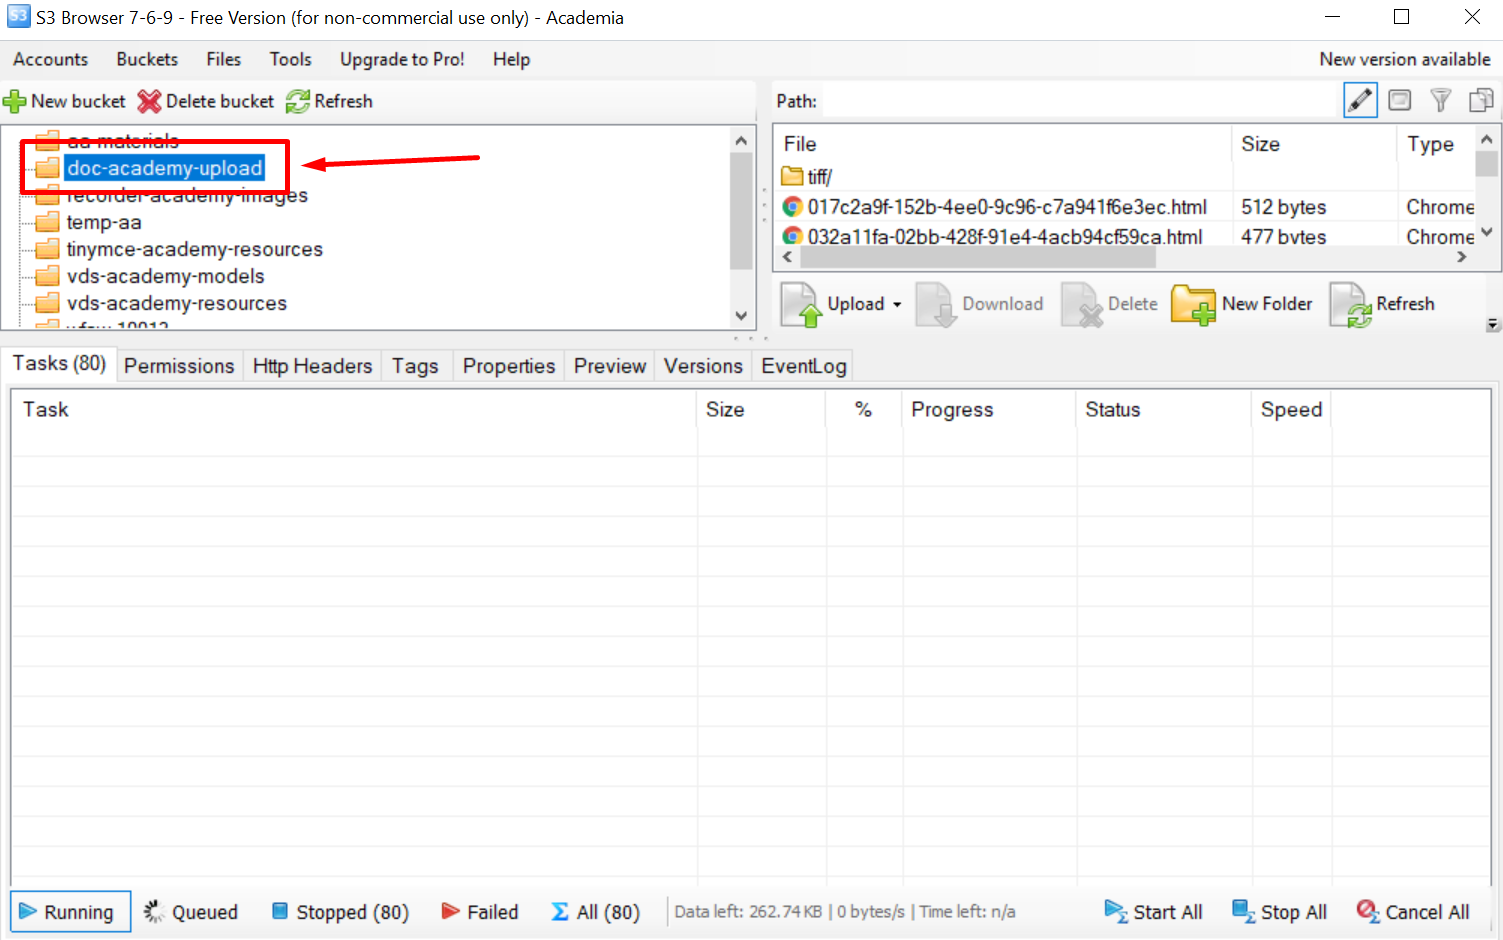Switch to the Preview tab
The image size is (1503, 940).
point(610,366)
